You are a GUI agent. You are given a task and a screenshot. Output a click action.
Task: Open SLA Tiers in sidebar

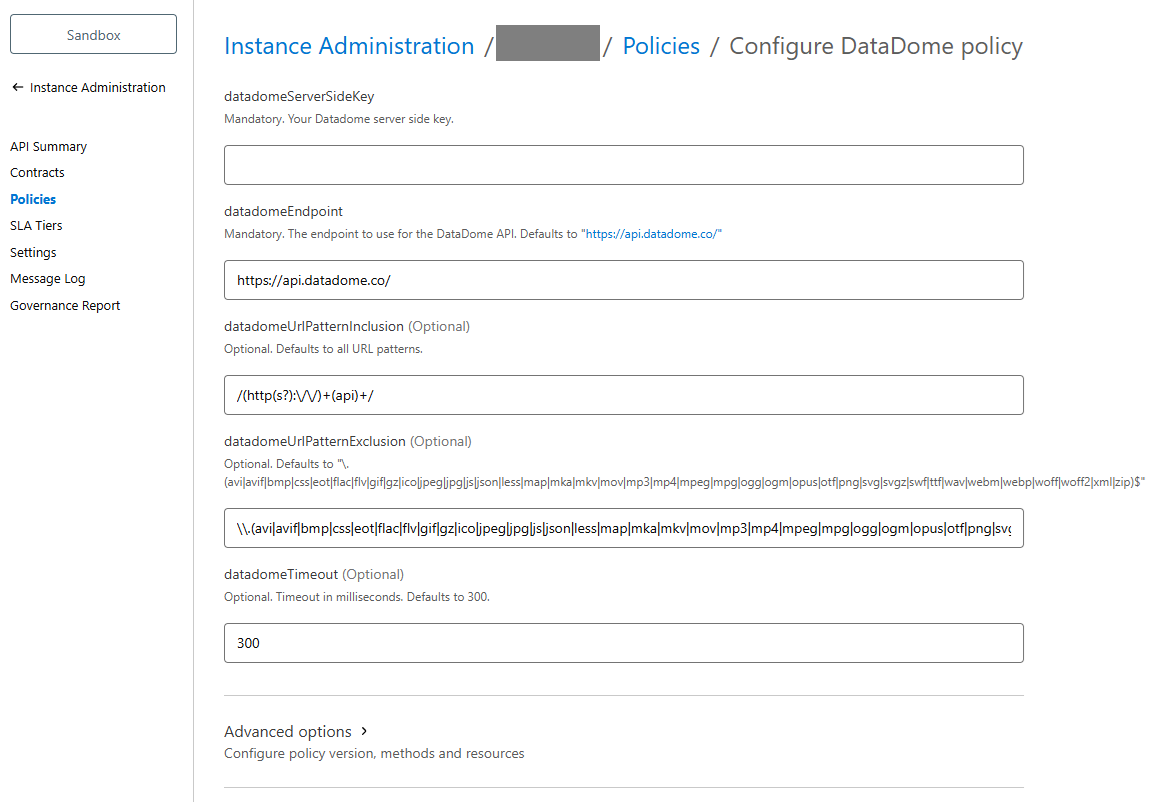(x=36, y=226)
